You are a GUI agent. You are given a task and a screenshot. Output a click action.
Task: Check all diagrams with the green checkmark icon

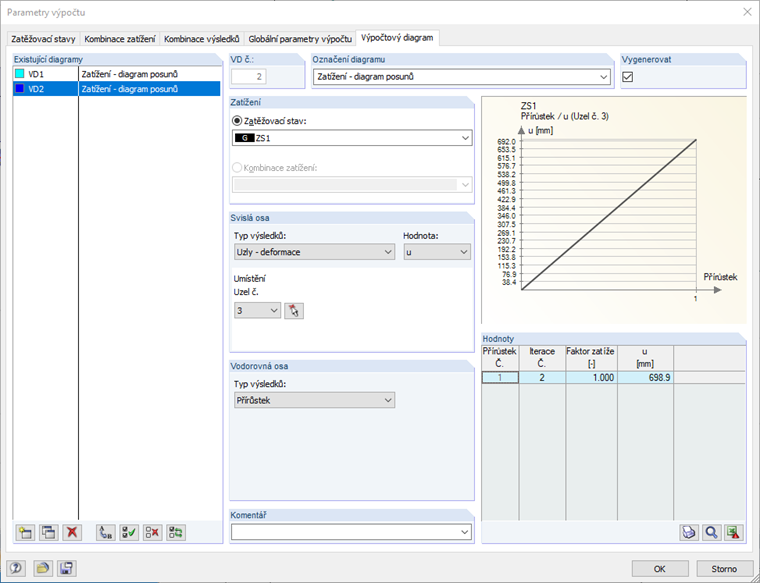pos(129,533)
